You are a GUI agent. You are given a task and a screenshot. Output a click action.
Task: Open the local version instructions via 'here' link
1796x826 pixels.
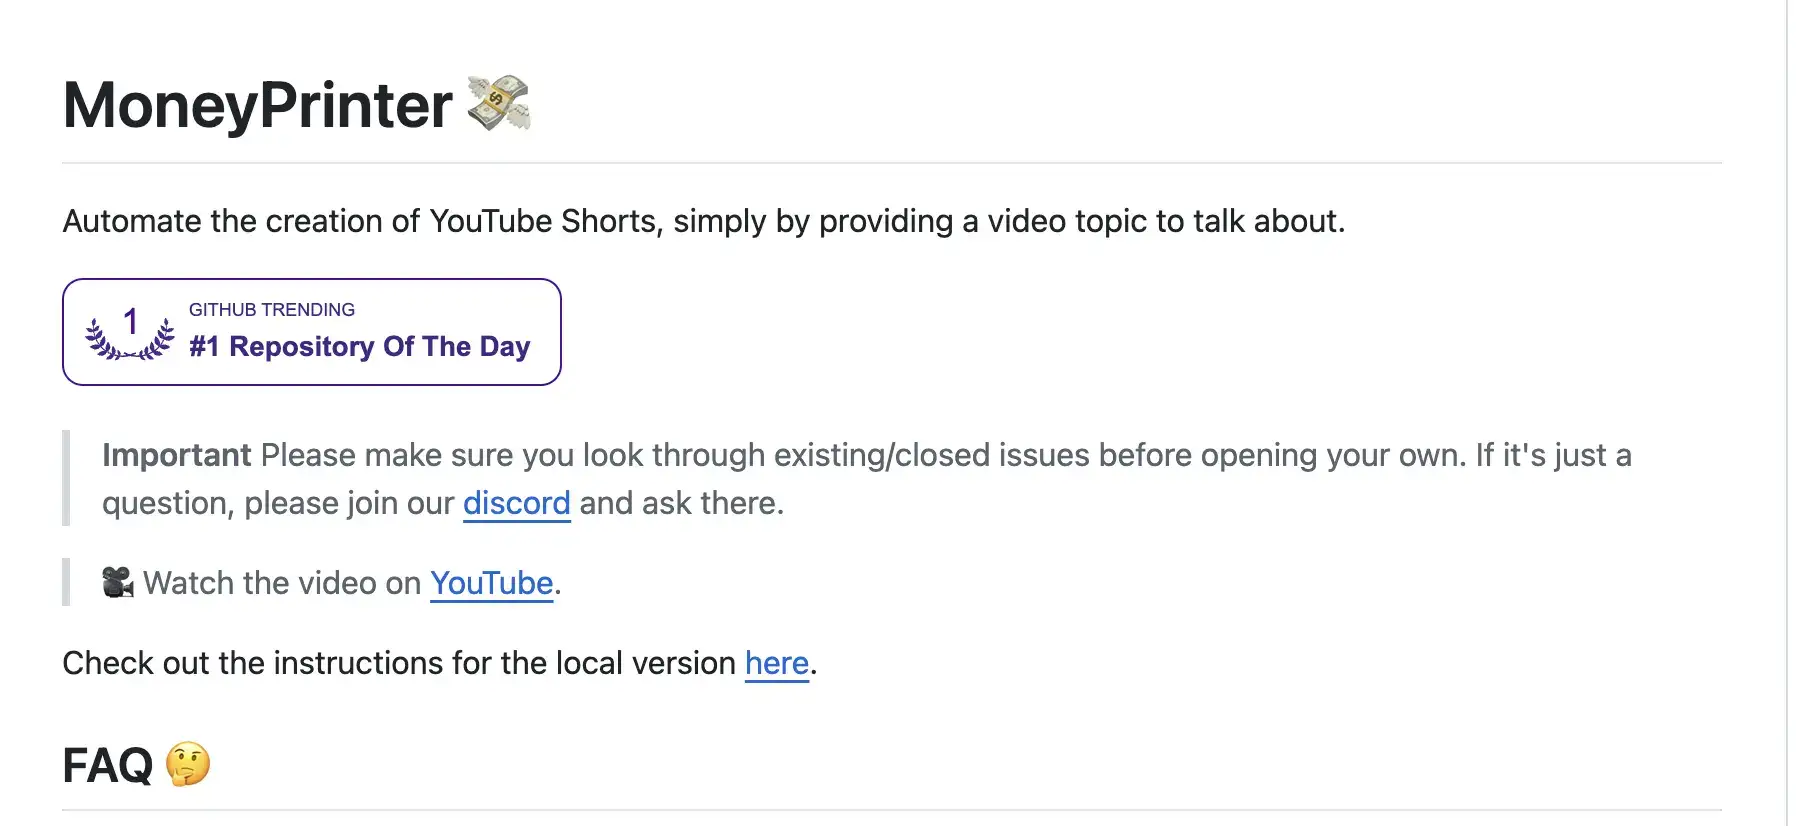(777, 663)
